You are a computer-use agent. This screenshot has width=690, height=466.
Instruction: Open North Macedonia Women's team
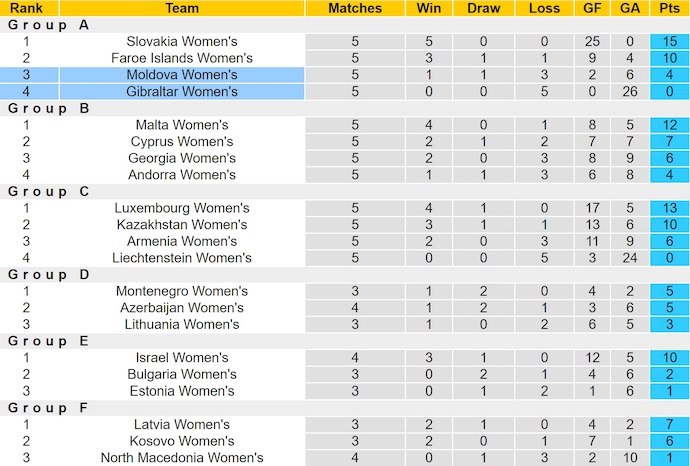[182, 458]
